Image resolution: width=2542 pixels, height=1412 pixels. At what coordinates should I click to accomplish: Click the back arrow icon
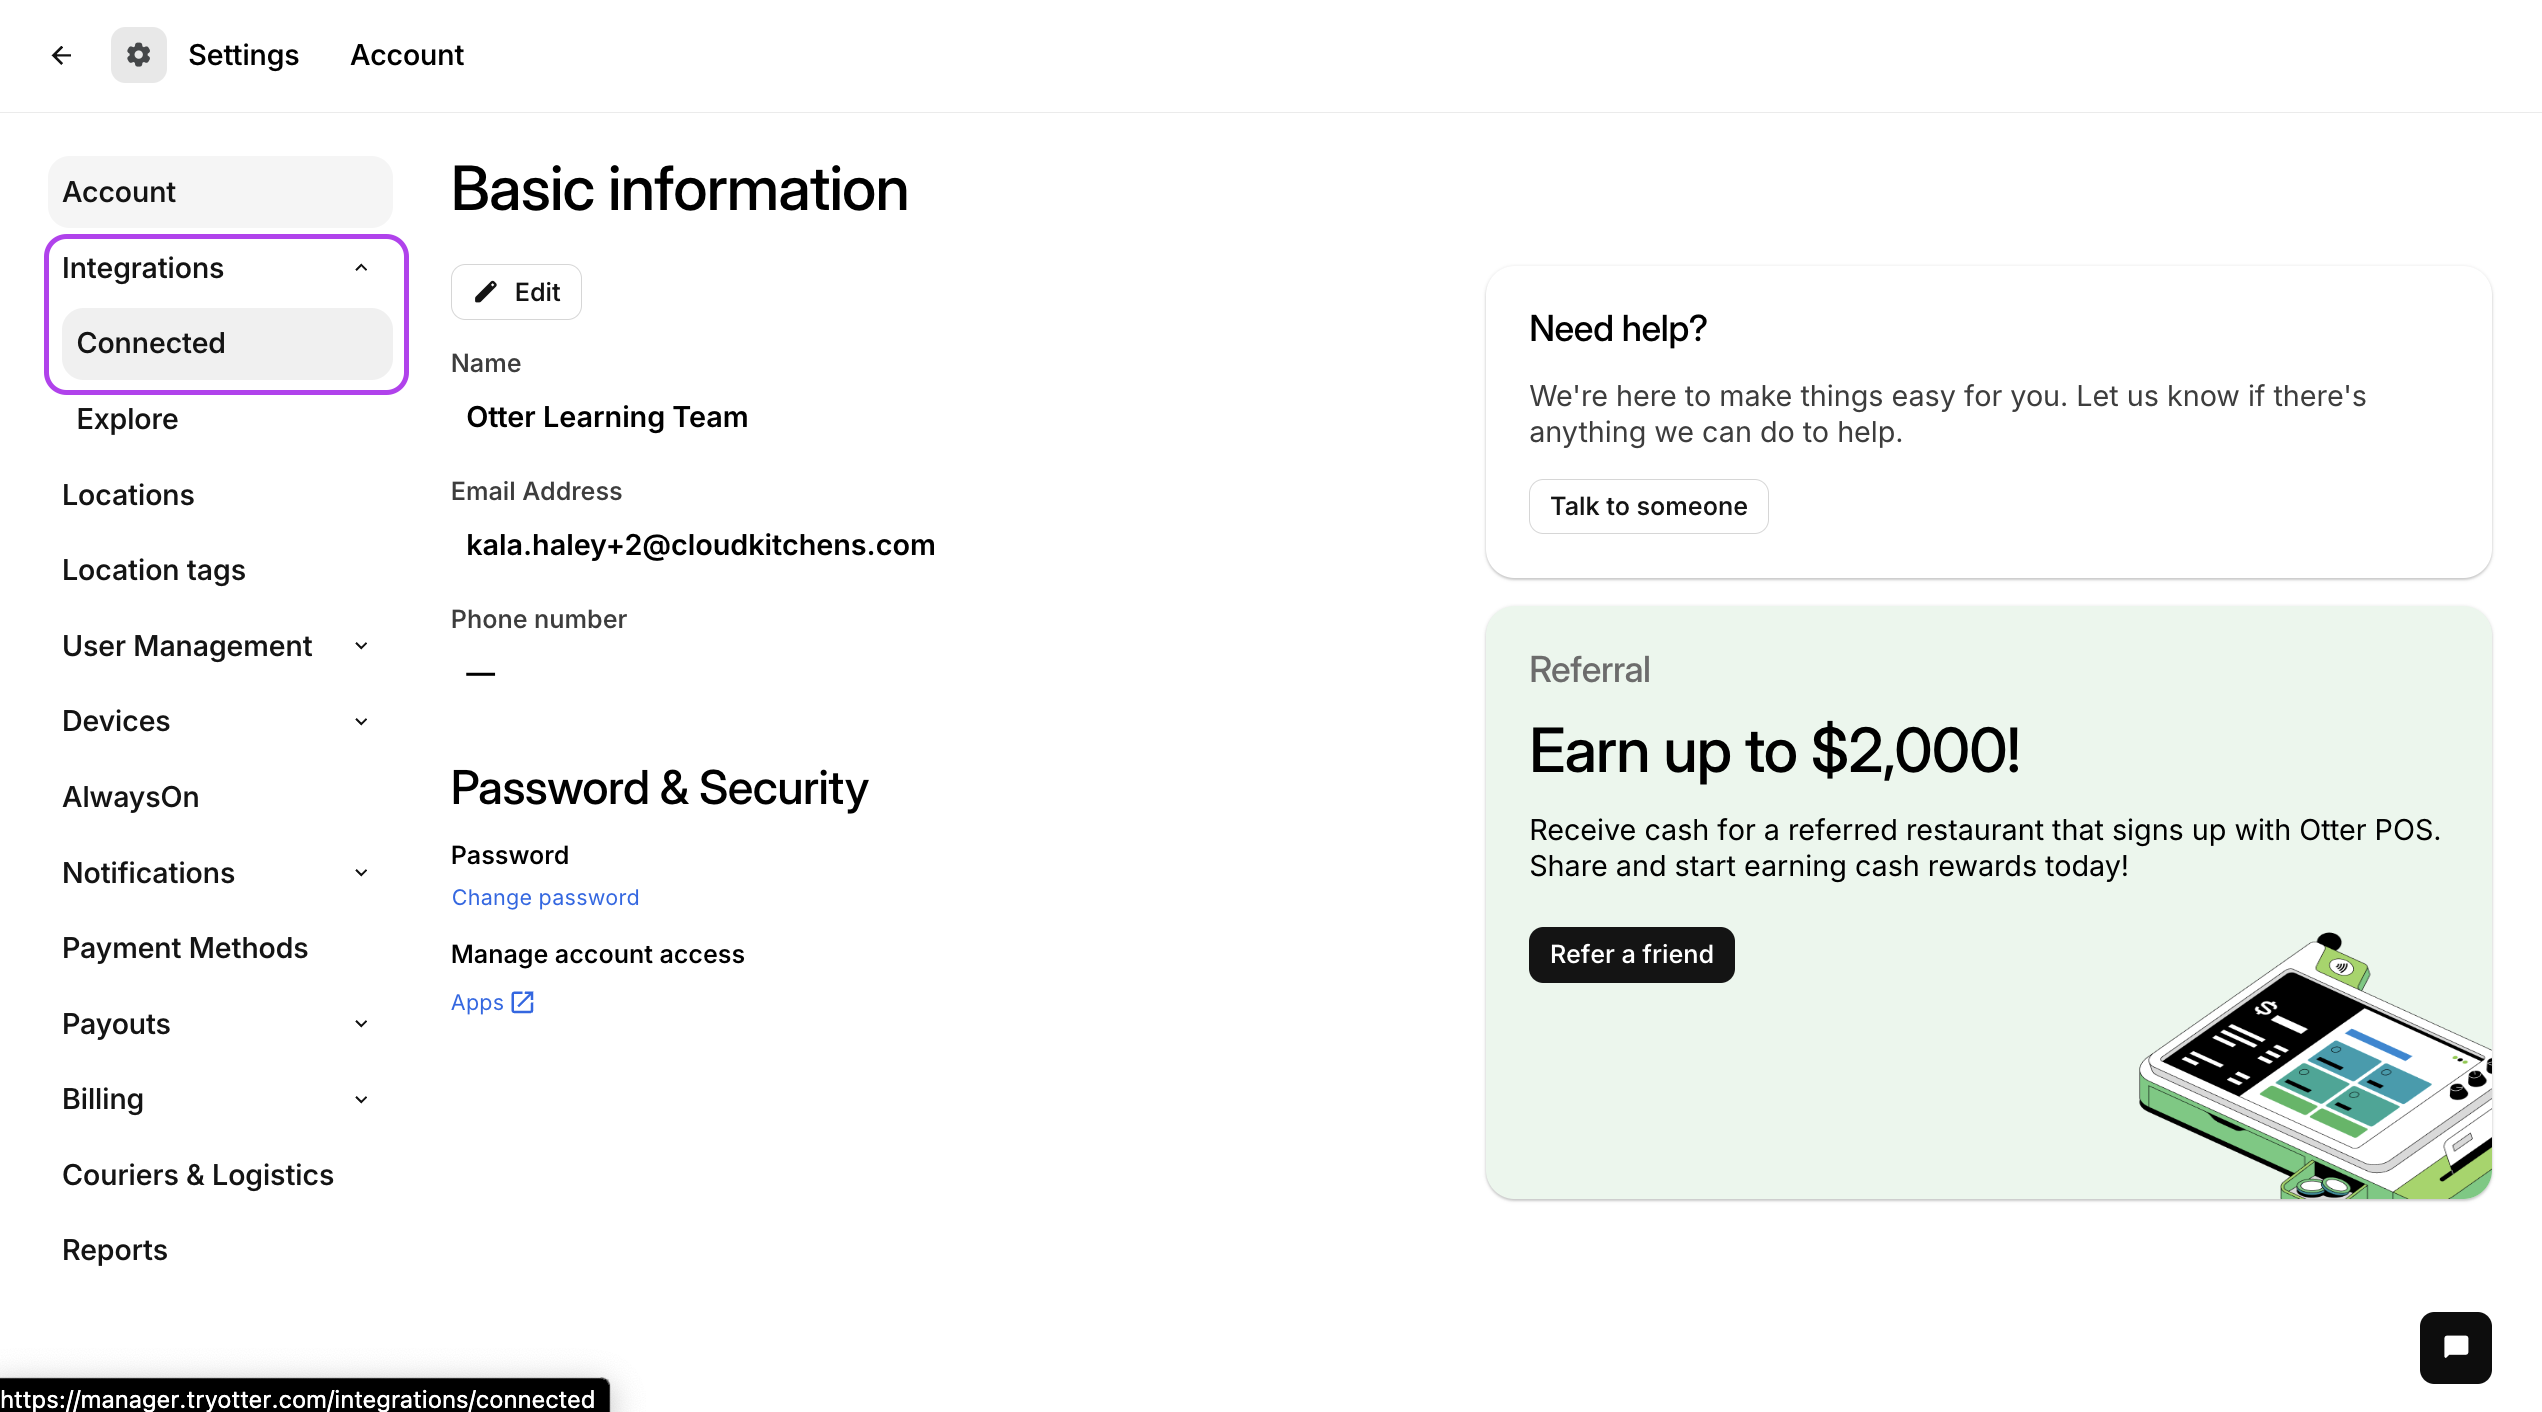pyautogui.click(x=62, y=55)
